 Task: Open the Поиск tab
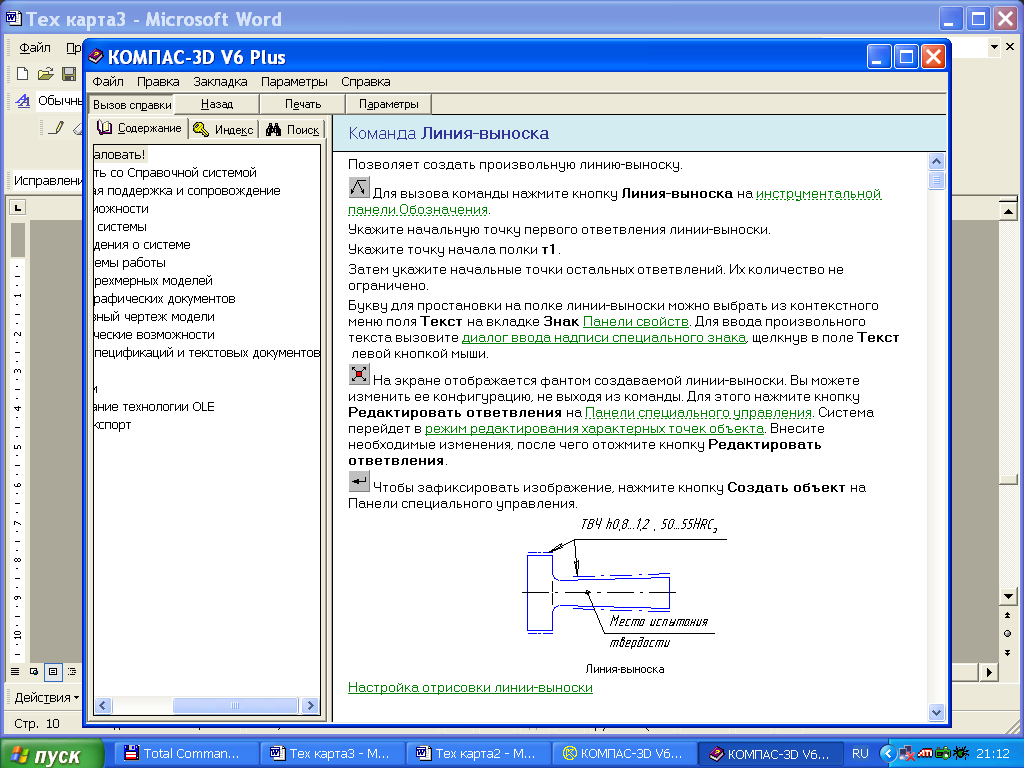(293, 129)
